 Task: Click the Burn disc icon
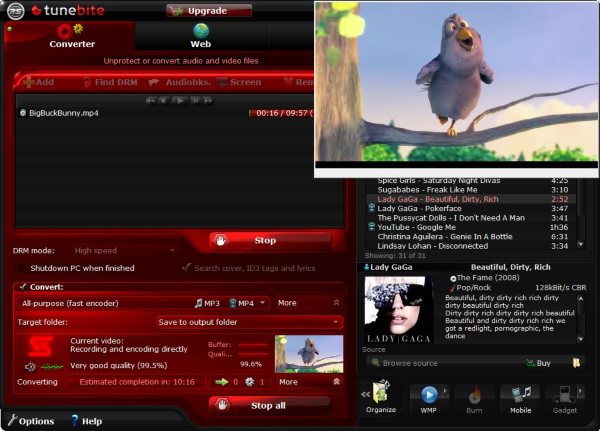pyautogui.click(x=476, y=394)
